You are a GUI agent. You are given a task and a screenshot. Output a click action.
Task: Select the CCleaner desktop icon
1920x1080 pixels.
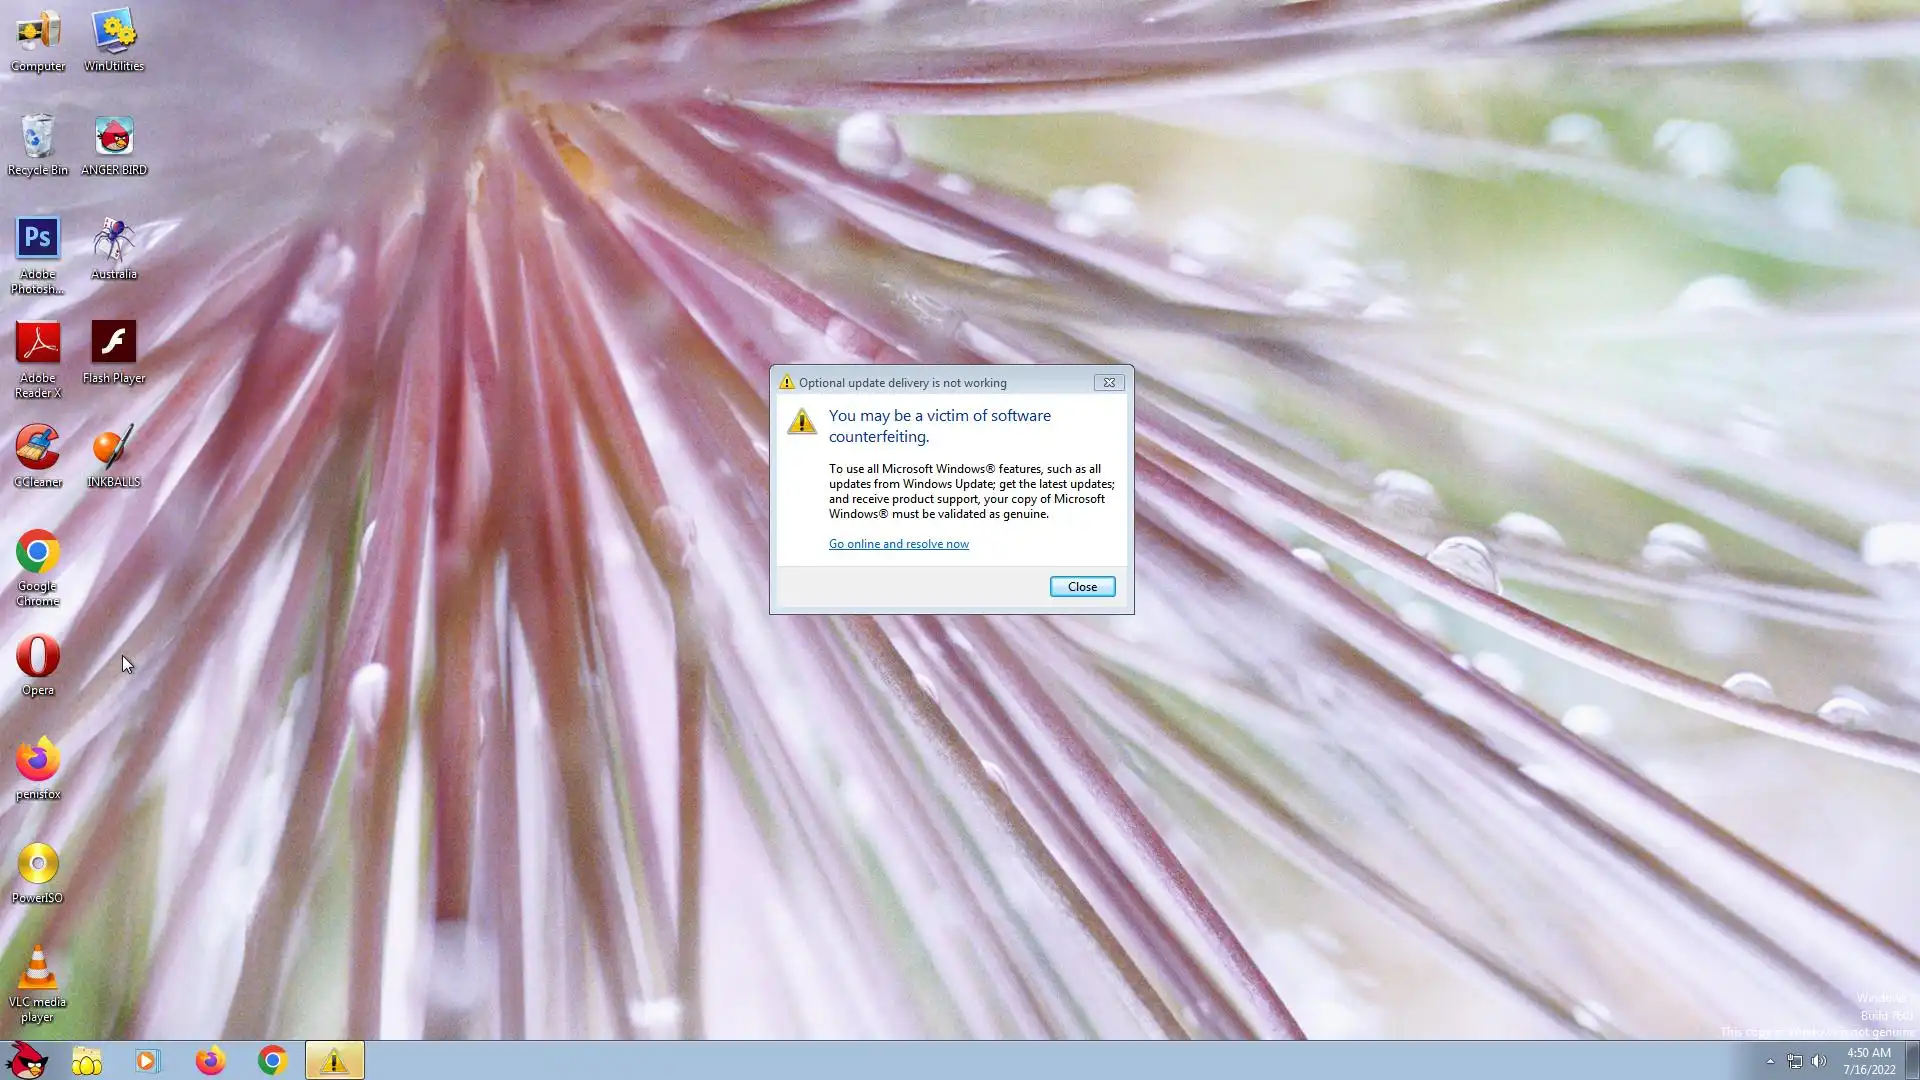[x=37, y=448]
